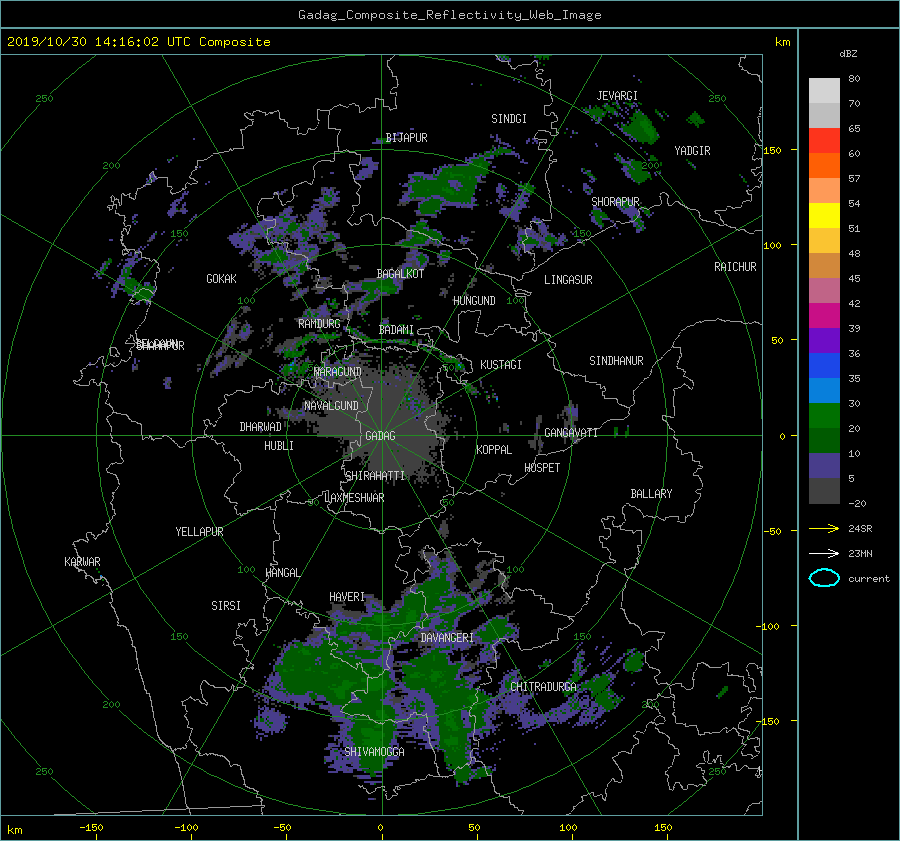Click the HUBLI city label

pos(278,446)
